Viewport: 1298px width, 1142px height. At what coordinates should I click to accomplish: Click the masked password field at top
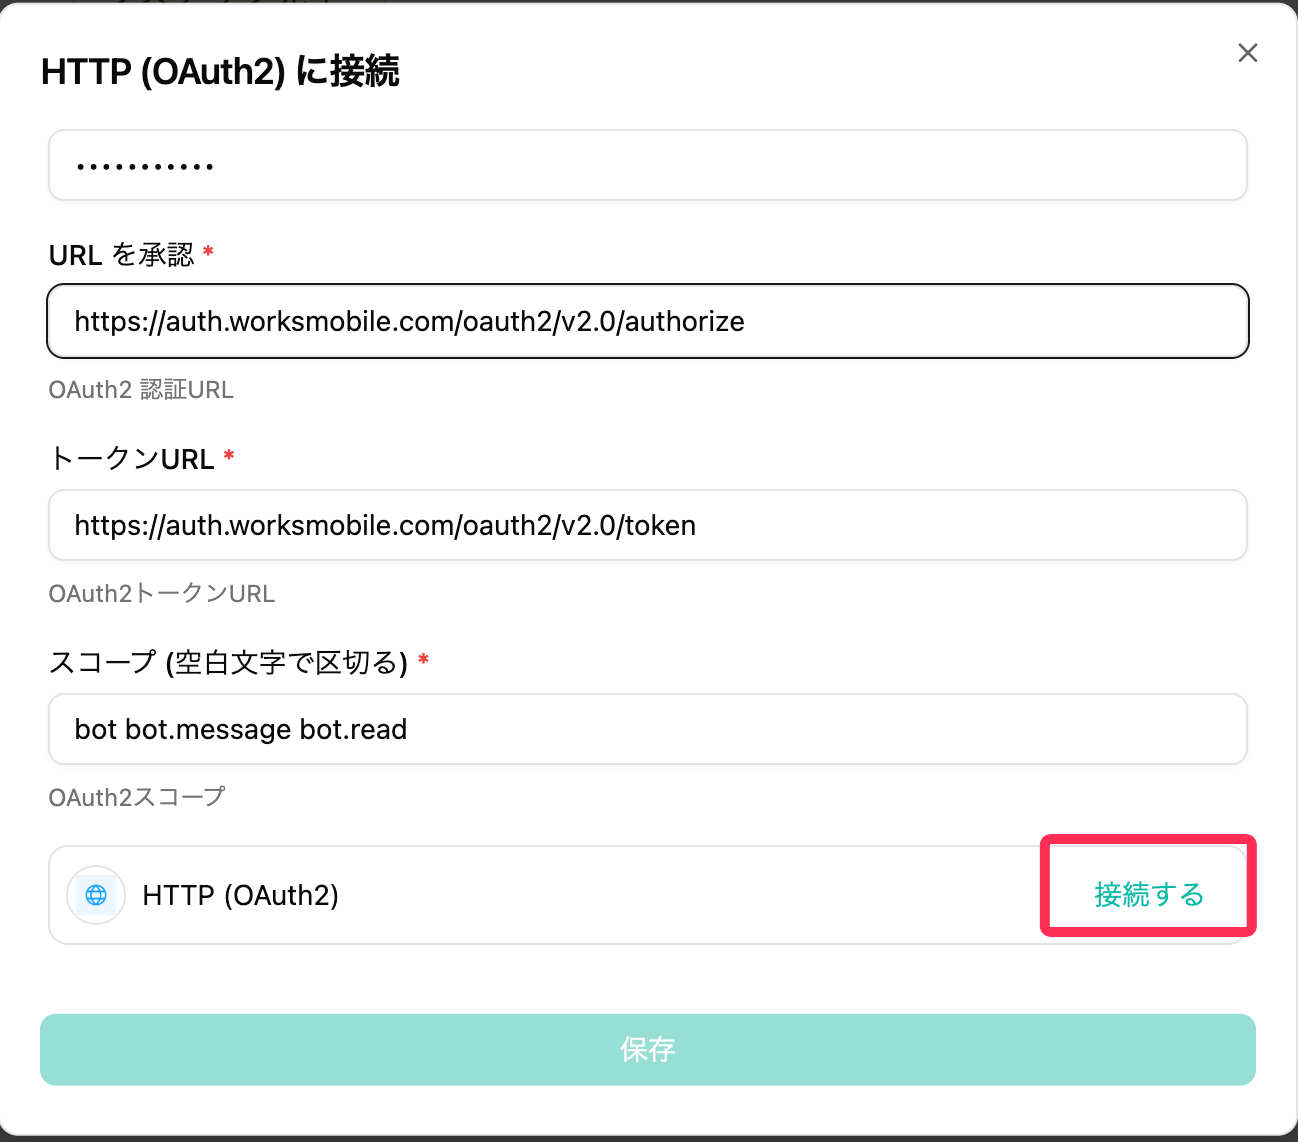648,165
